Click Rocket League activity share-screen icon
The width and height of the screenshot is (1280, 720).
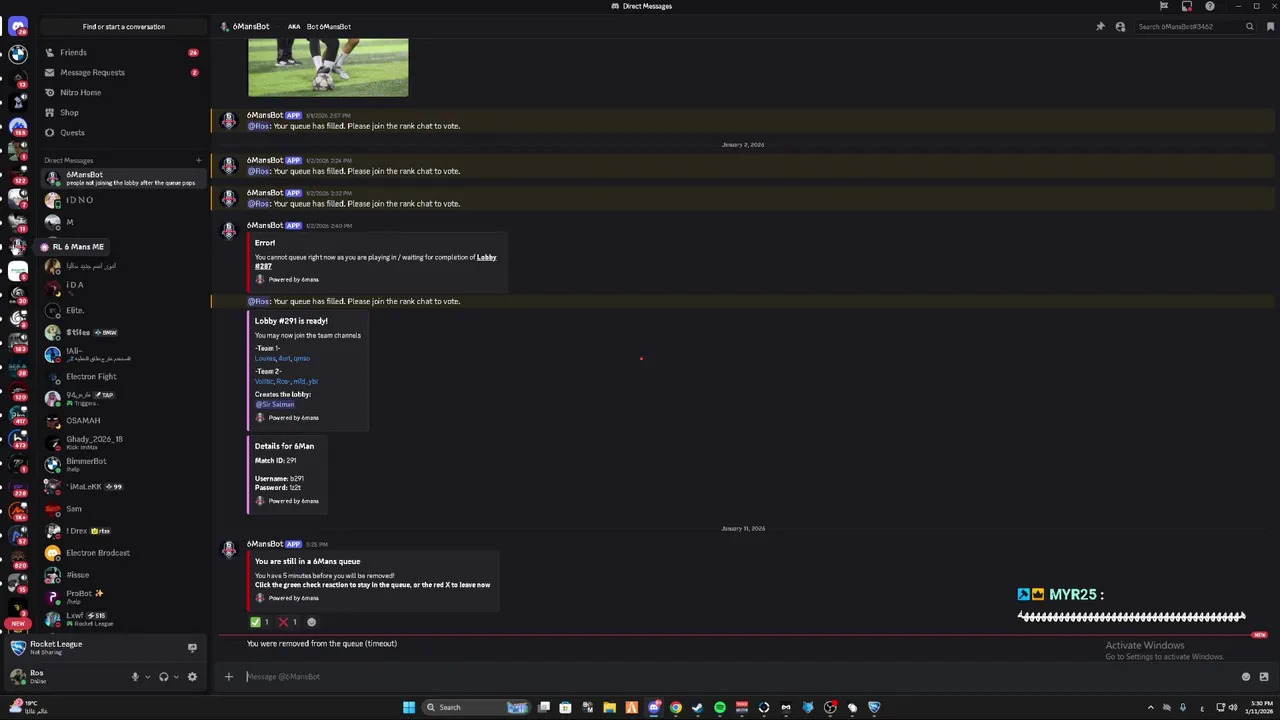click(x=192, y=647)
